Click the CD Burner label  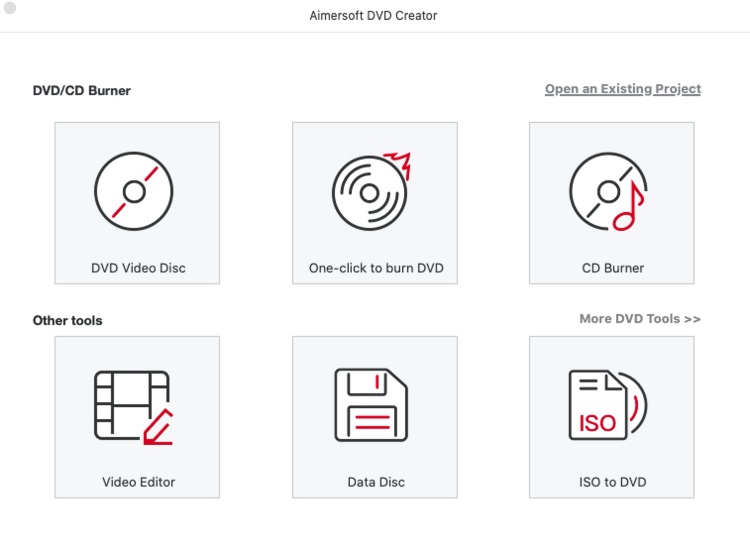[x=613, y=268]
